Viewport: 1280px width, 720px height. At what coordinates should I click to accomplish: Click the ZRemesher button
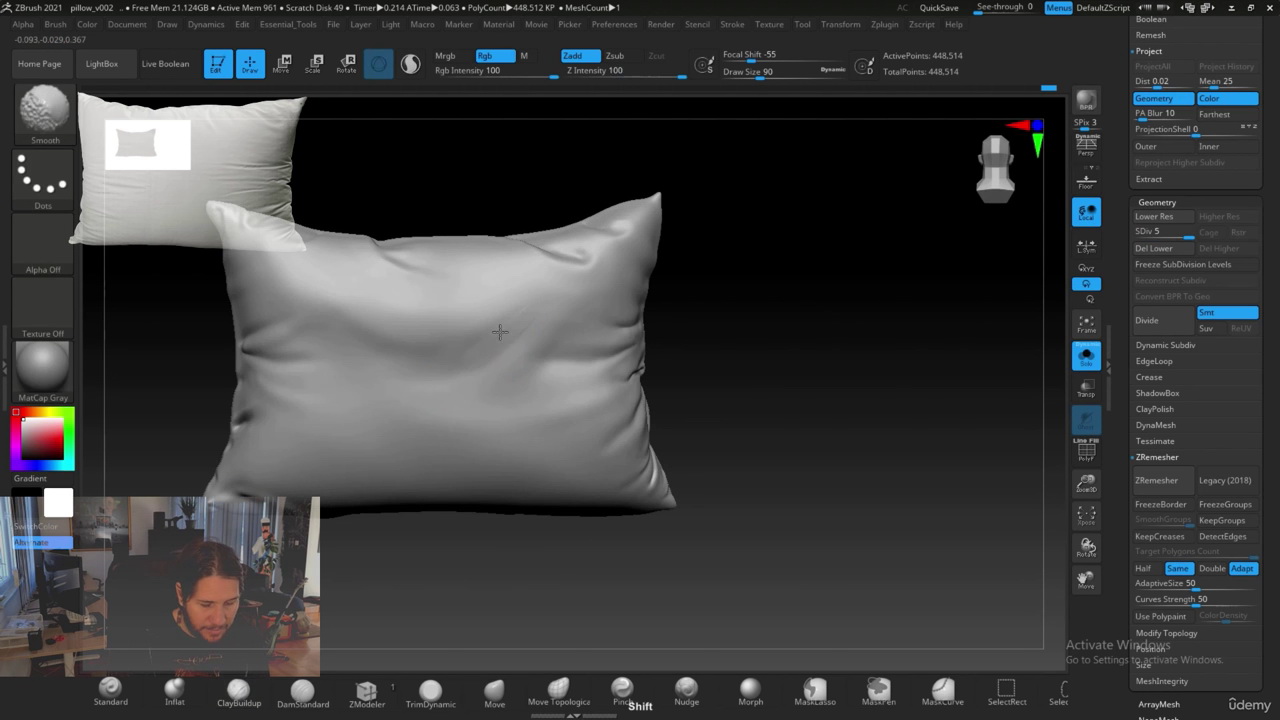pyautogui.click(x=1163, y=481)
